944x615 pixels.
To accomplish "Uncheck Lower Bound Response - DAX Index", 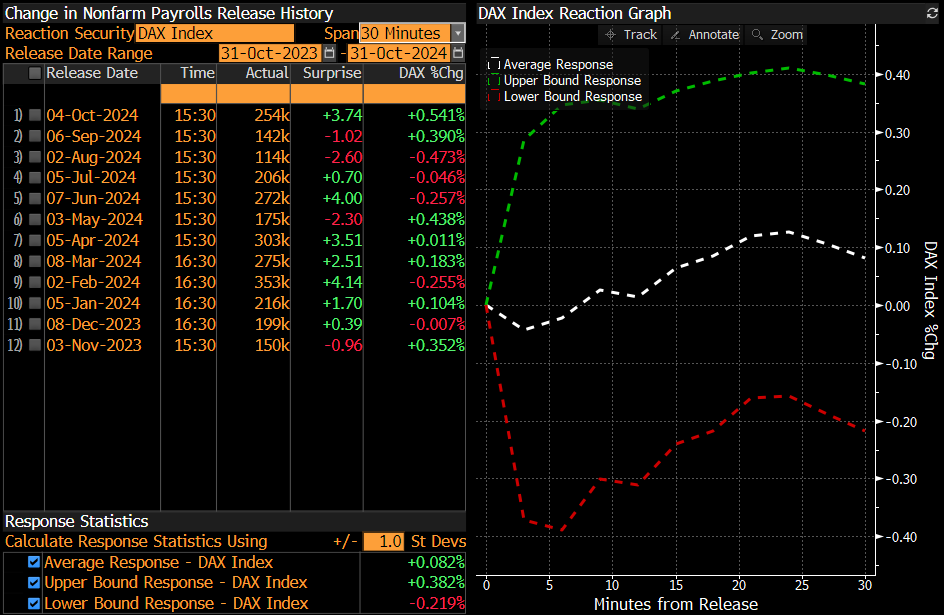I will pyautogui.click(x=34, y=603).
